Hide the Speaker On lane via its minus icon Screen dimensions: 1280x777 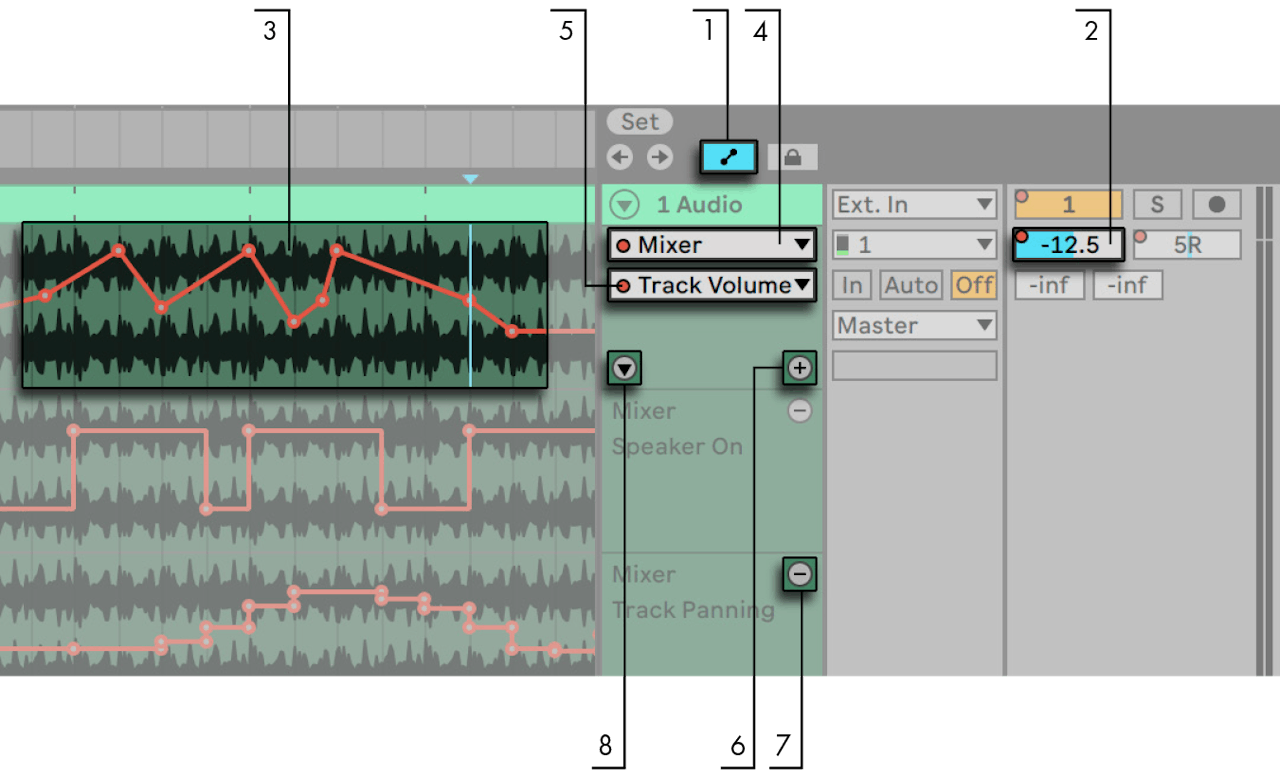(x=799, y=410)
